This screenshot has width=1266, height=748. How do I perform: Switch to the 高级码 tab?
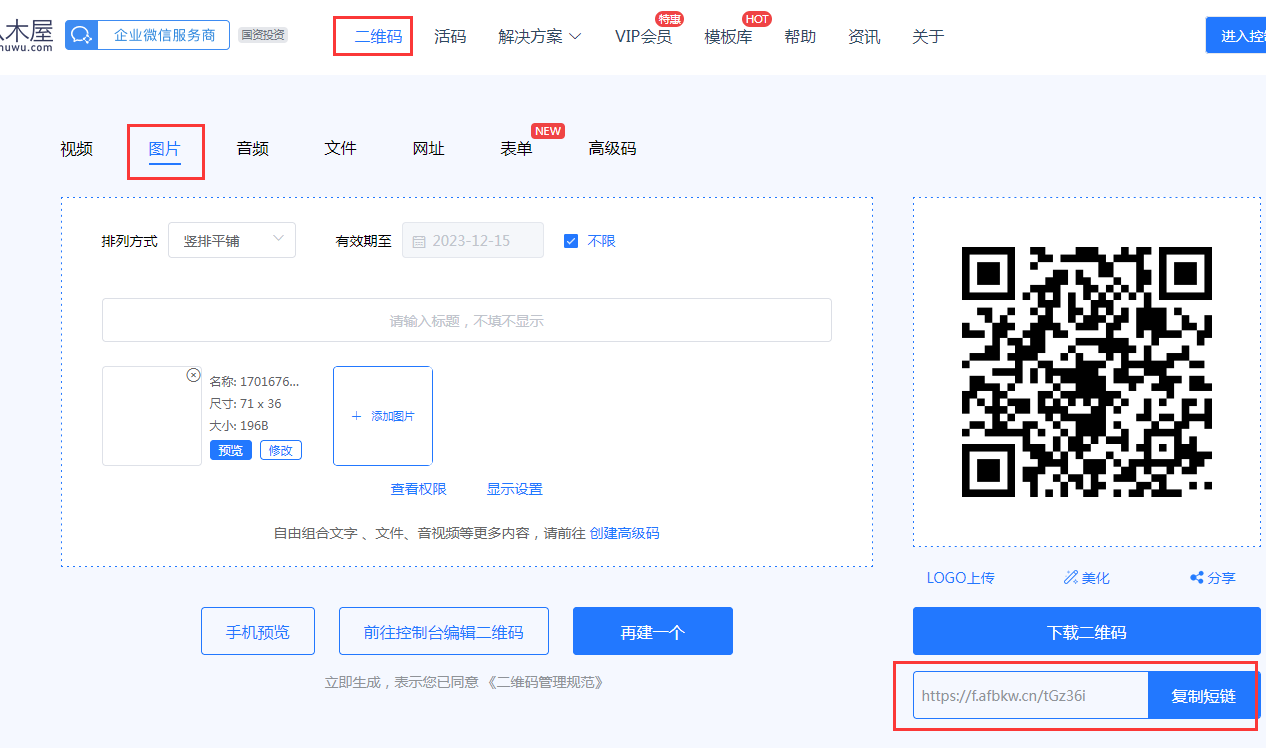(612, 149)
